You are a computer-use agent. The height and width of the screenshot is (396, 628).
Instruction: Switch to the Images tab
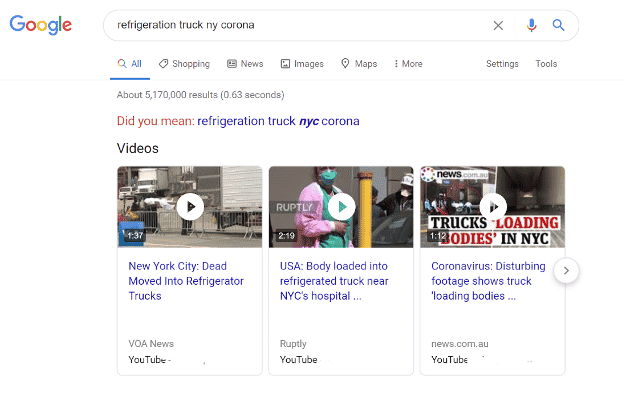click(x=302, y=64)
